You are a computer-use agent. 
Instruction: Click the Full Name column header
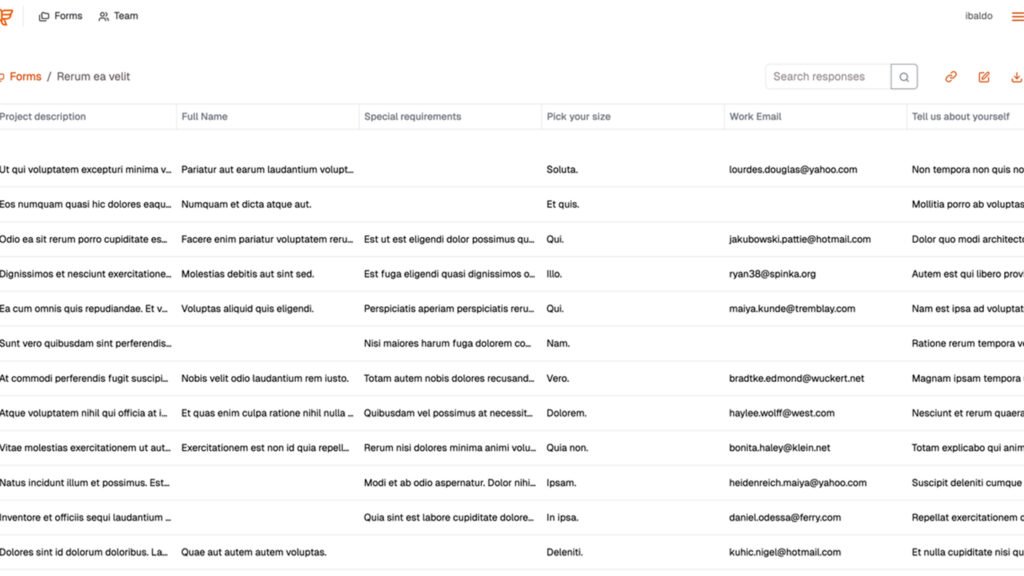click(204, 117)
